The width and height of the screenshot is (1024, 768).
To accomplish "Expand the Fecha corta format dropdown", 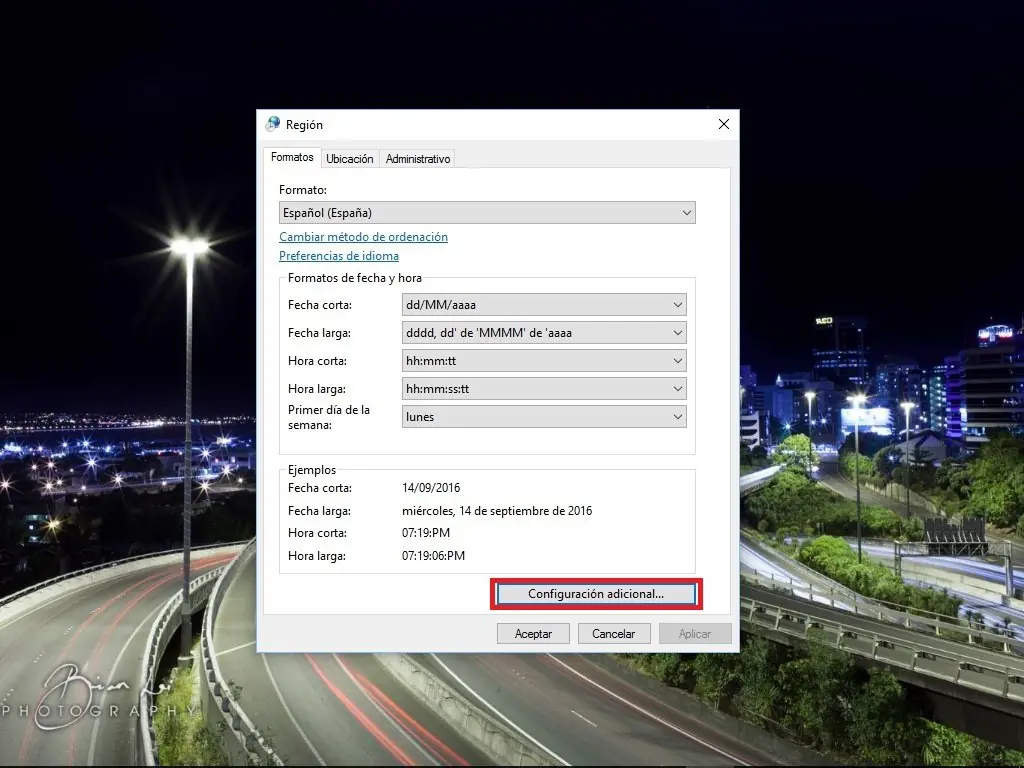I will click(x=544, y=305).
